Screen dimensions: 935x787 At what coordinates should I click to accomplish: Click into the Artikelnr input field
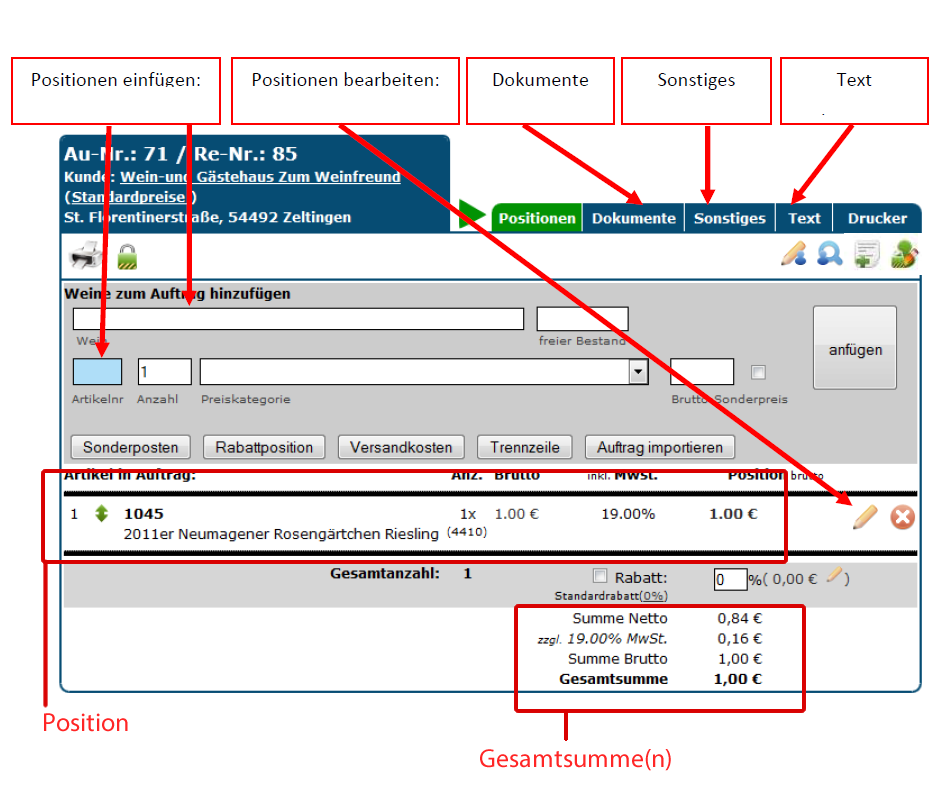(x=97, y=372)
